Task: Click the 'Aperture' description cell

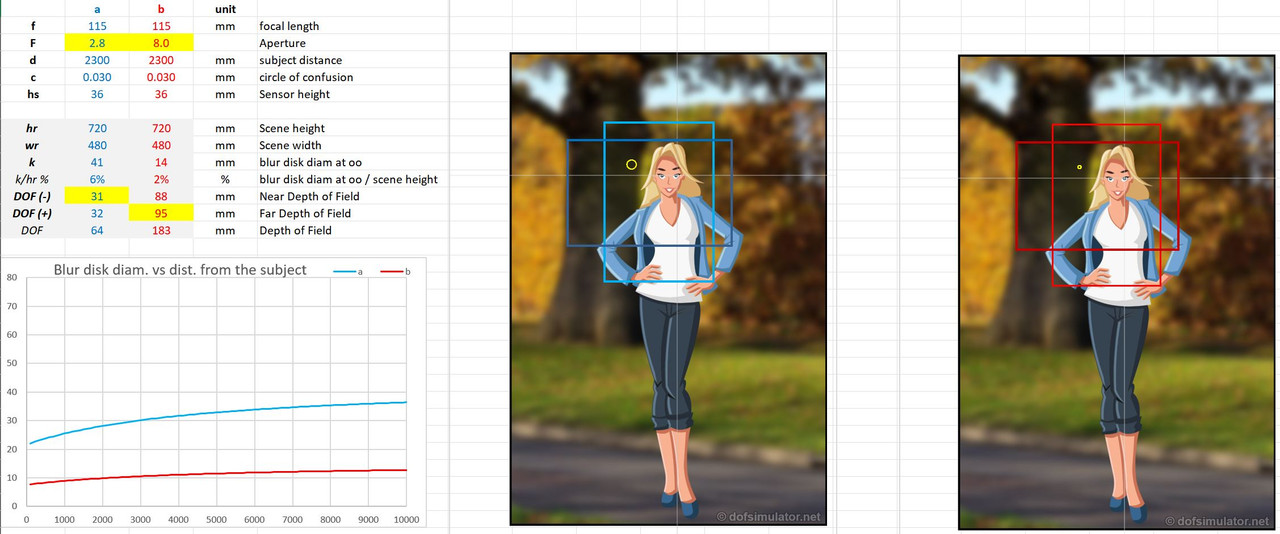Action: pos(282,43)
